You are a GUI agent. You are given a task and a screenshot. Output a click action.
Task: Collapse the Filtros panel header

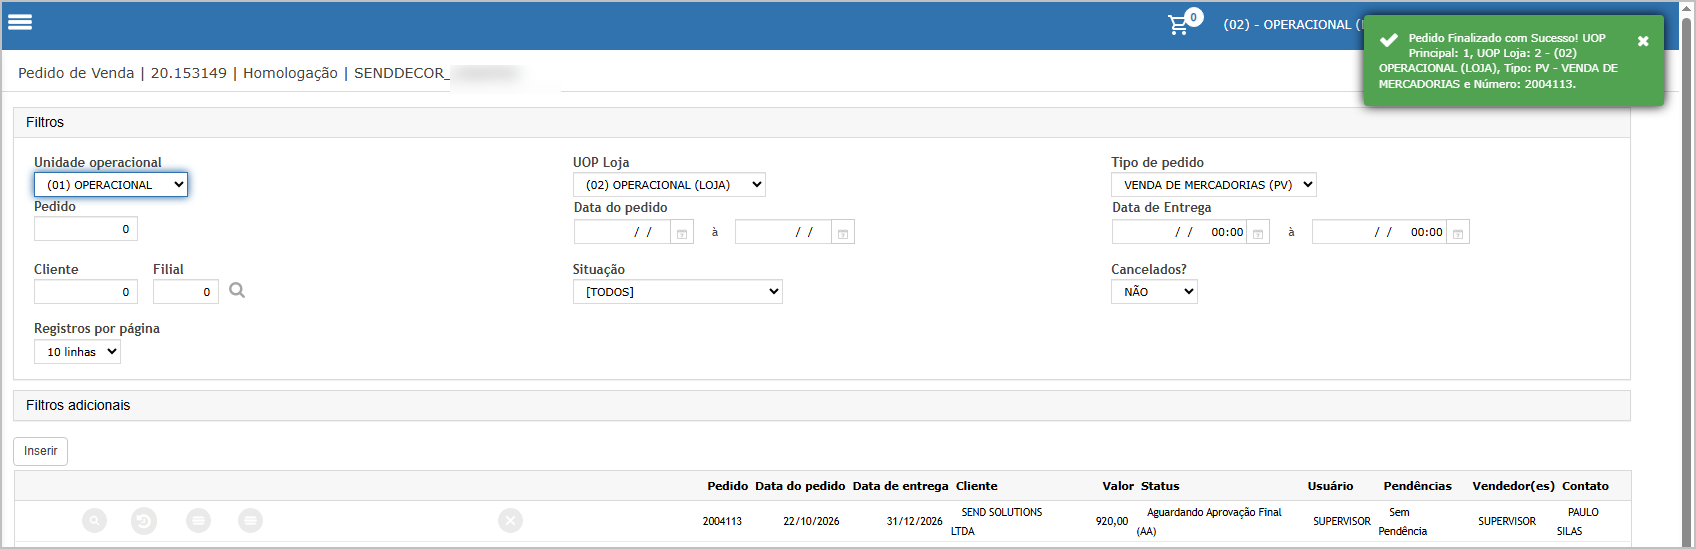[x=821, y=122]
